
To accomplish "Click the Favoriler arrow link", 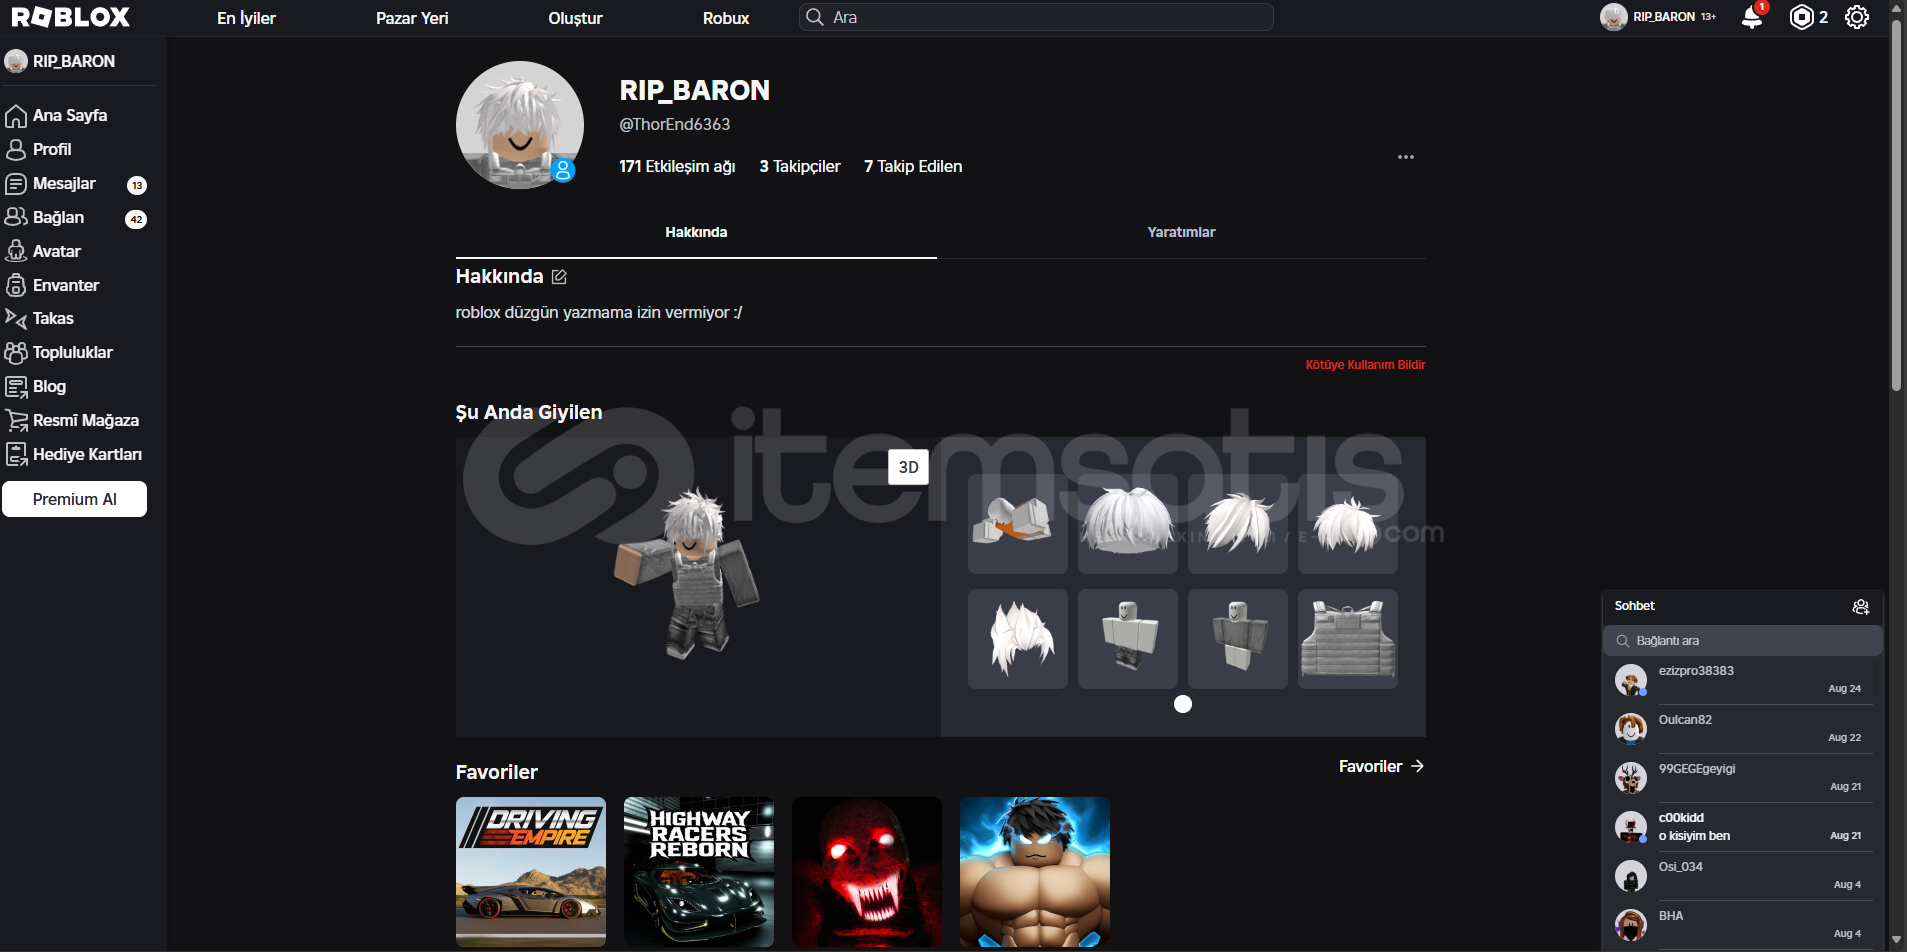I will point(1382,766).
